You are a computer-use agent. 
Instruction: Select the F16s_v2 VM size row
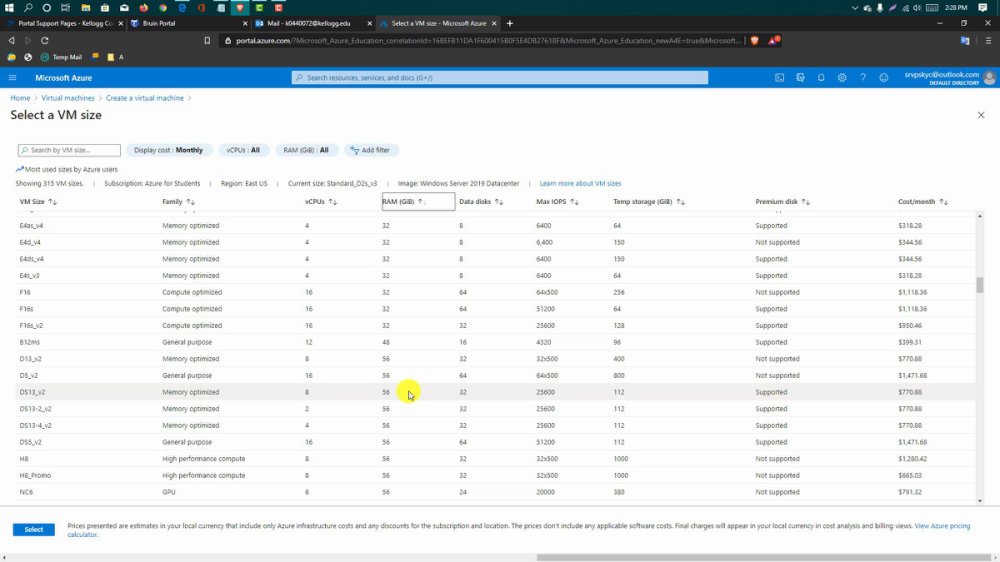click(x=496, y=325)
